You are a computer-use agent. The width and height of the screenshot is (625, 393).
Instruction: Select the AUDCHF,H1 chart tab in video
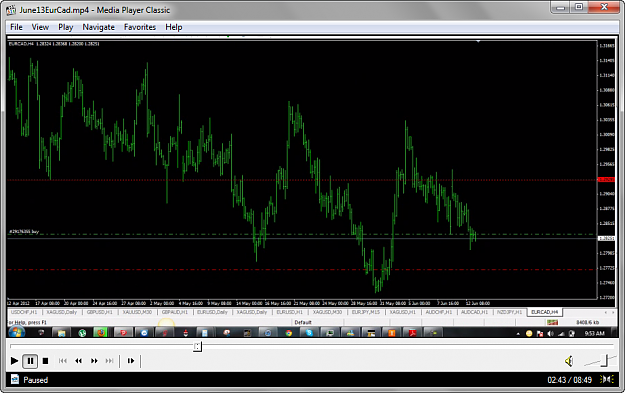point(438,312)
